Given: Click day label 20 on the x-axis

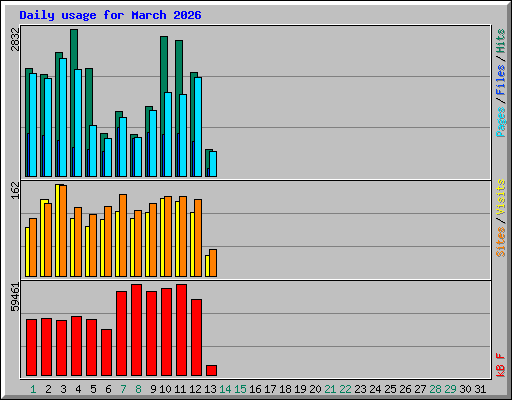Looking at the screenshot, I should tap(315, 389).
